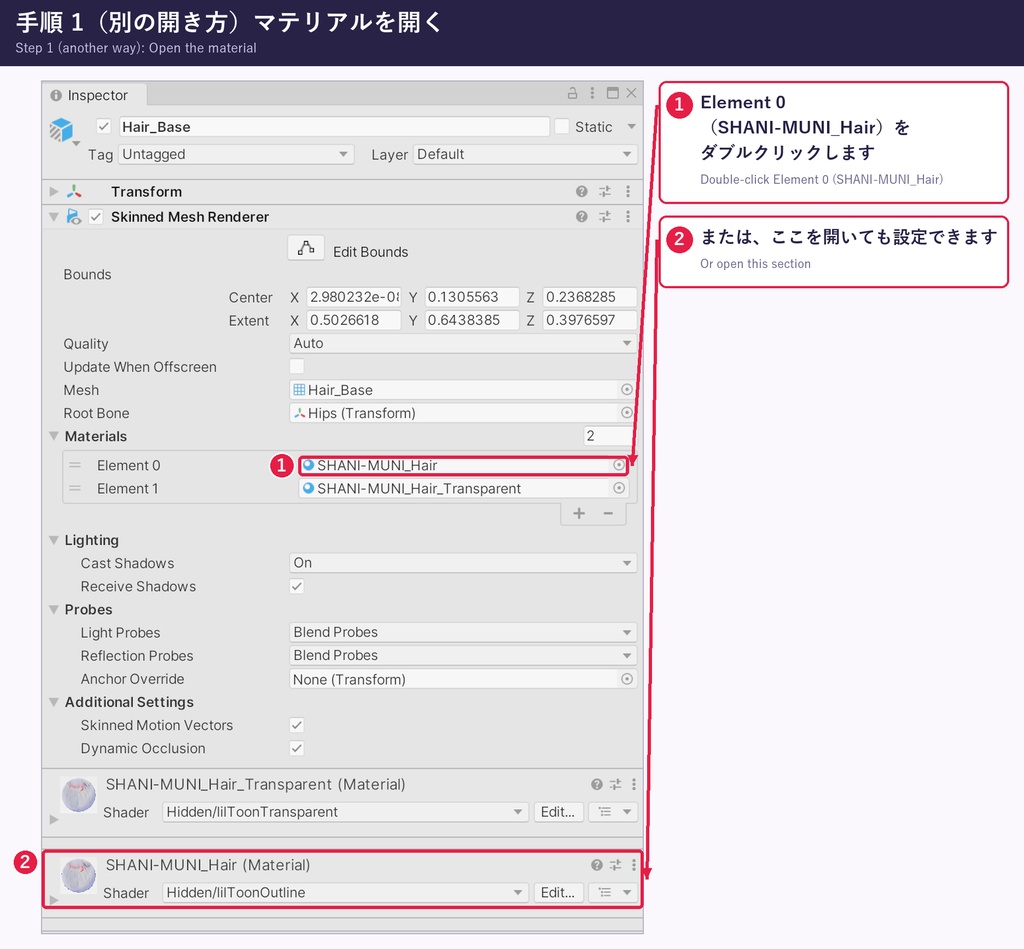The image size is (1024, 949).
Task: Open help for SHANI-MUNI_Hair (Material)
Action: point(596,865)
